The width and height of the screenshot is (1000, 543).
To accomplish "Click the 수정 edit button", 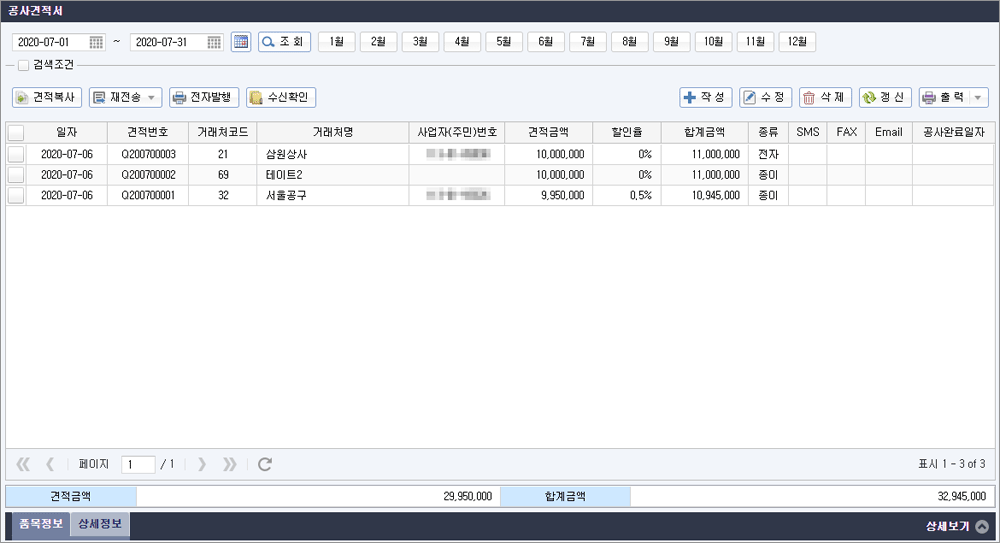I will tap(766, 98).
